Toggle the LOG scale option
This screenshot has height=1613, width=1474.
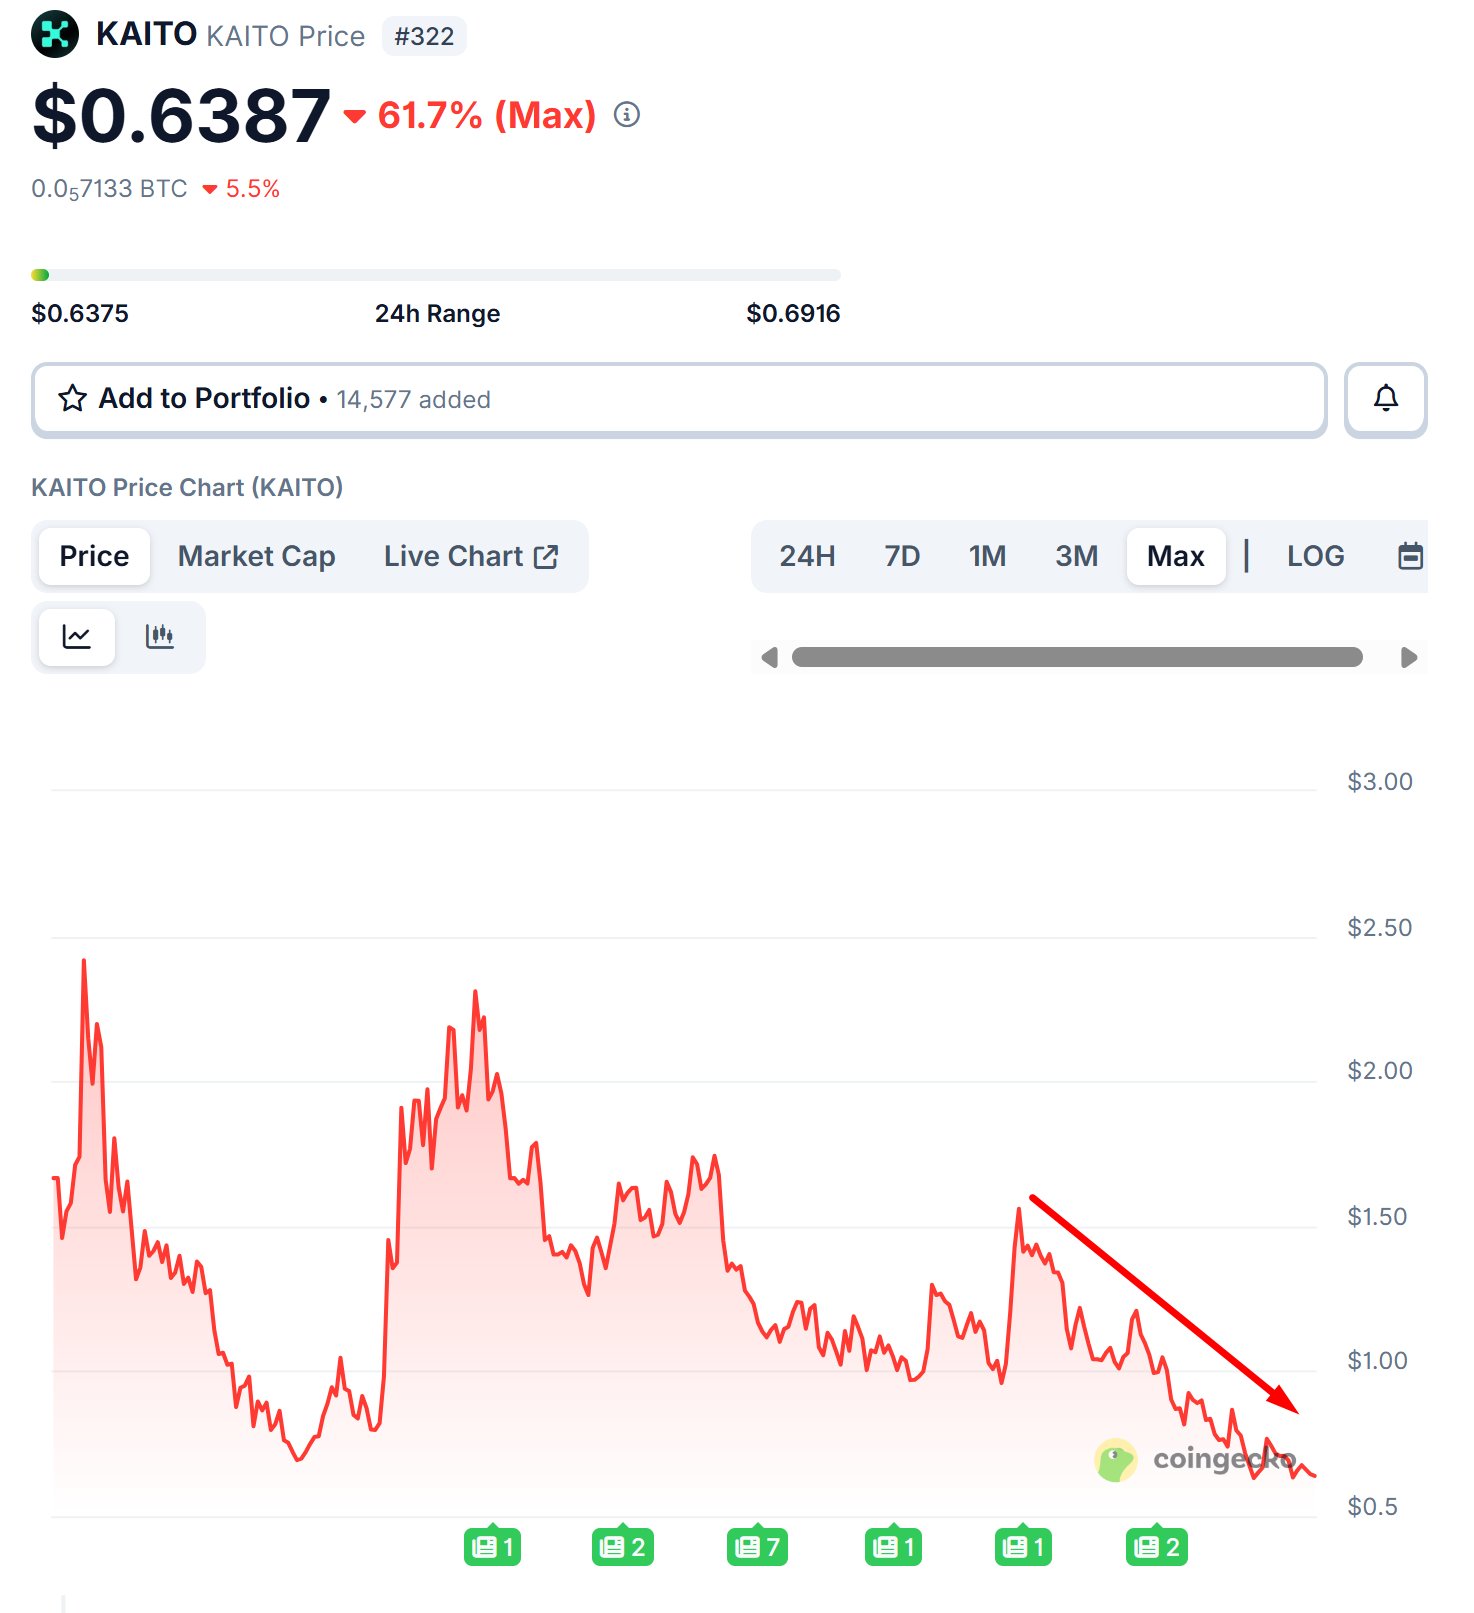point(1315,556)
